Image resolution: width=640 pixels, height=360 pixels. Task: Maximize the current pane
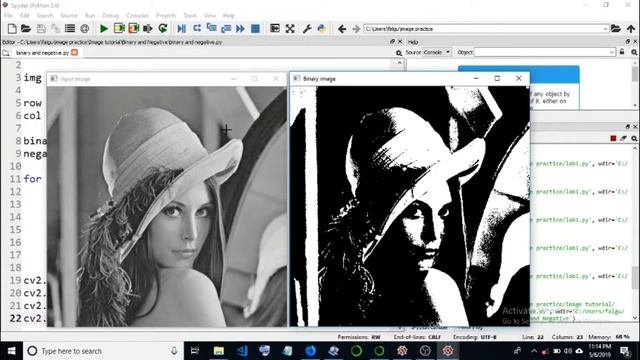tap(275, 29)
